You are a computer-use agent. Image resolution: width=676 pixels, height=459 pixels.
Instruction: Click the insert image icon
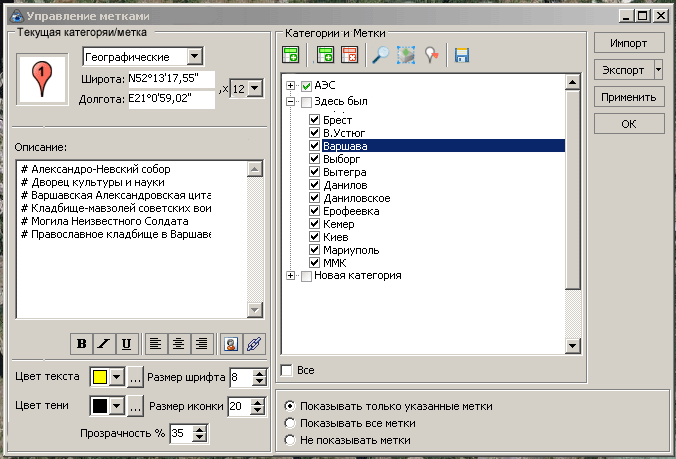[x=231, y=343]
